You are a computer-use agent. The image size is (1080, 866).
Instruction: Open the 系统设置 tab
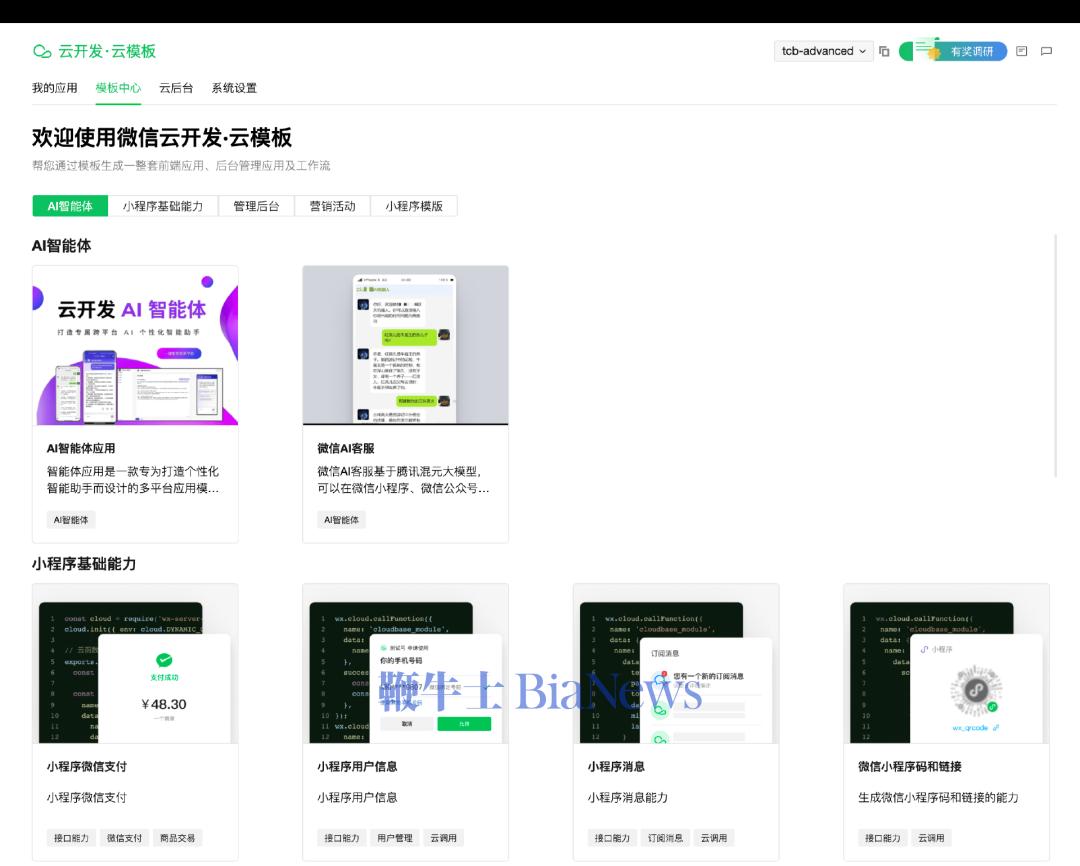(x=234, y=88)
